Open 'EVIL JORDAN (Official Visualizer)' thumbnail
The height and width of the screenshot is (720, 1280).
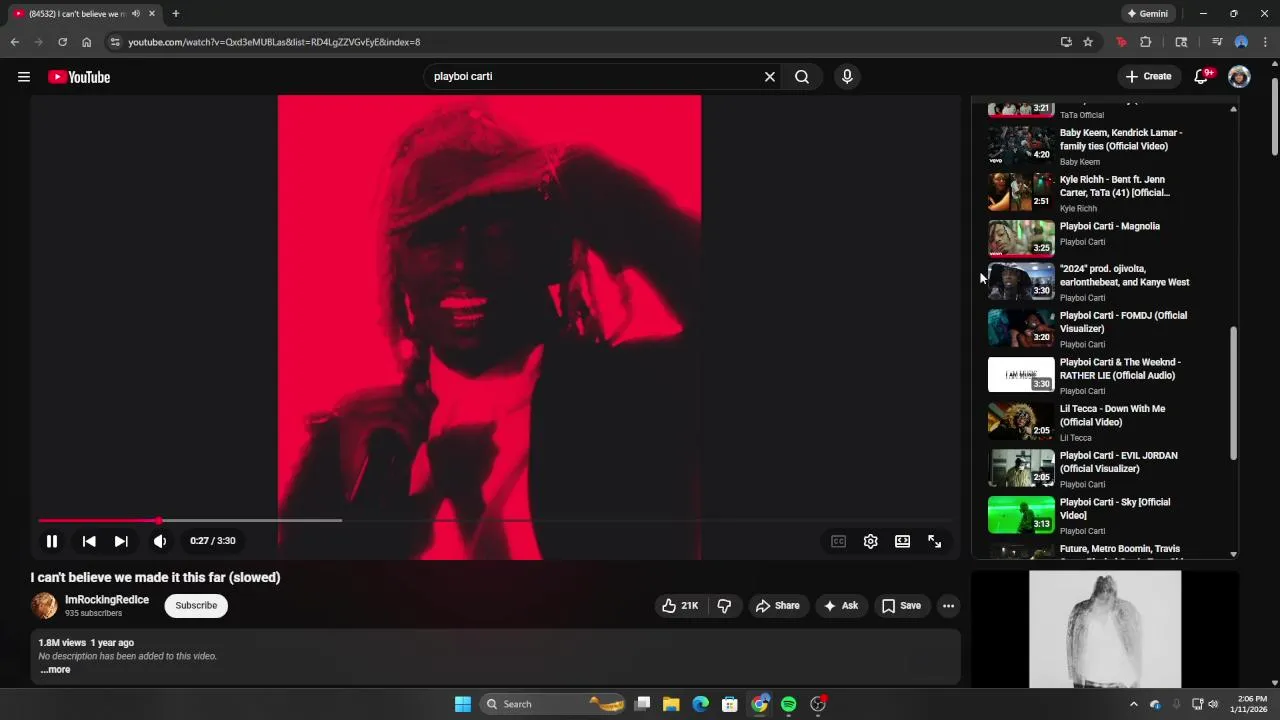click(x=1021, y=468)
